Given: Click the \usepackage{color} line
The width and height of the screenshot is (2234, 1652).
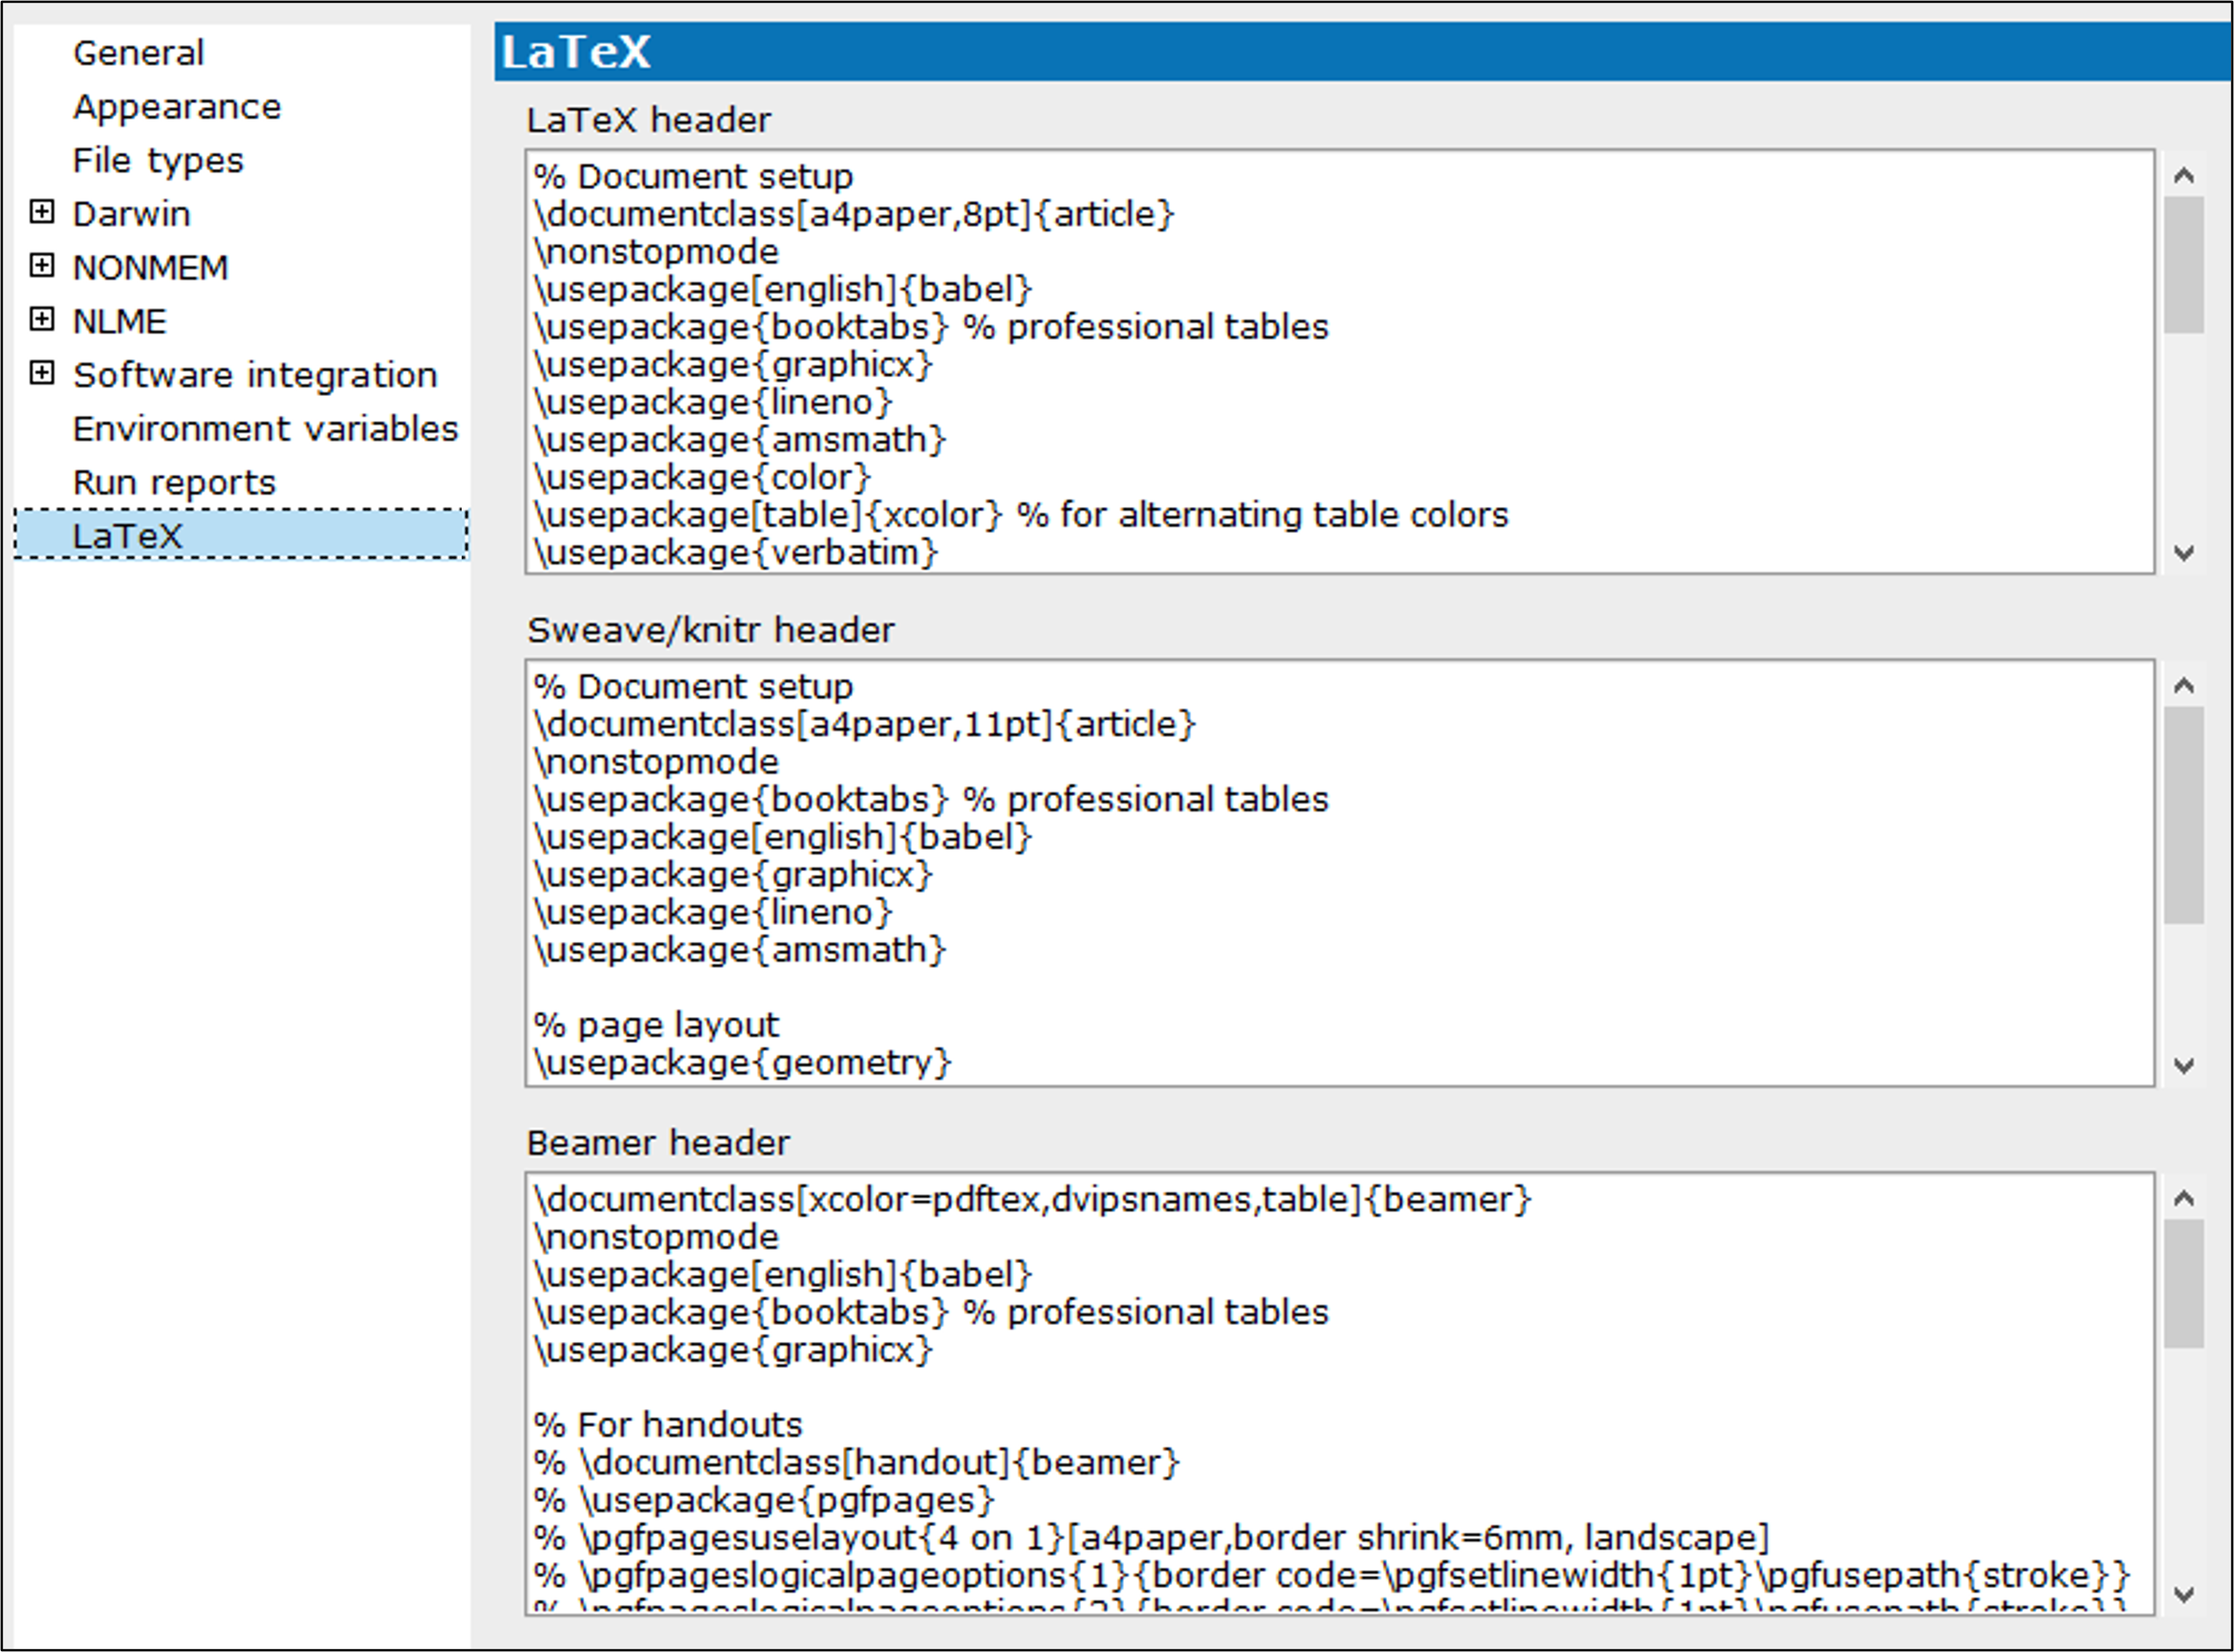Looking at the screenshot, I should click(x=702, y=477).
